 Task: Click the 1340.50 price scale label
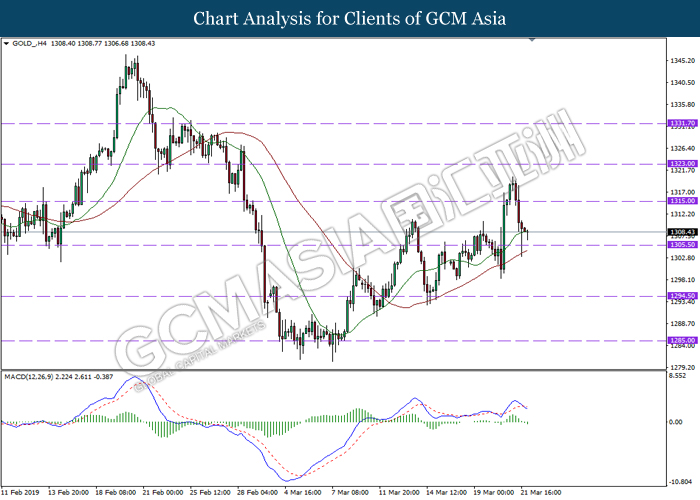pyautogui.click(x=683, y=83)
